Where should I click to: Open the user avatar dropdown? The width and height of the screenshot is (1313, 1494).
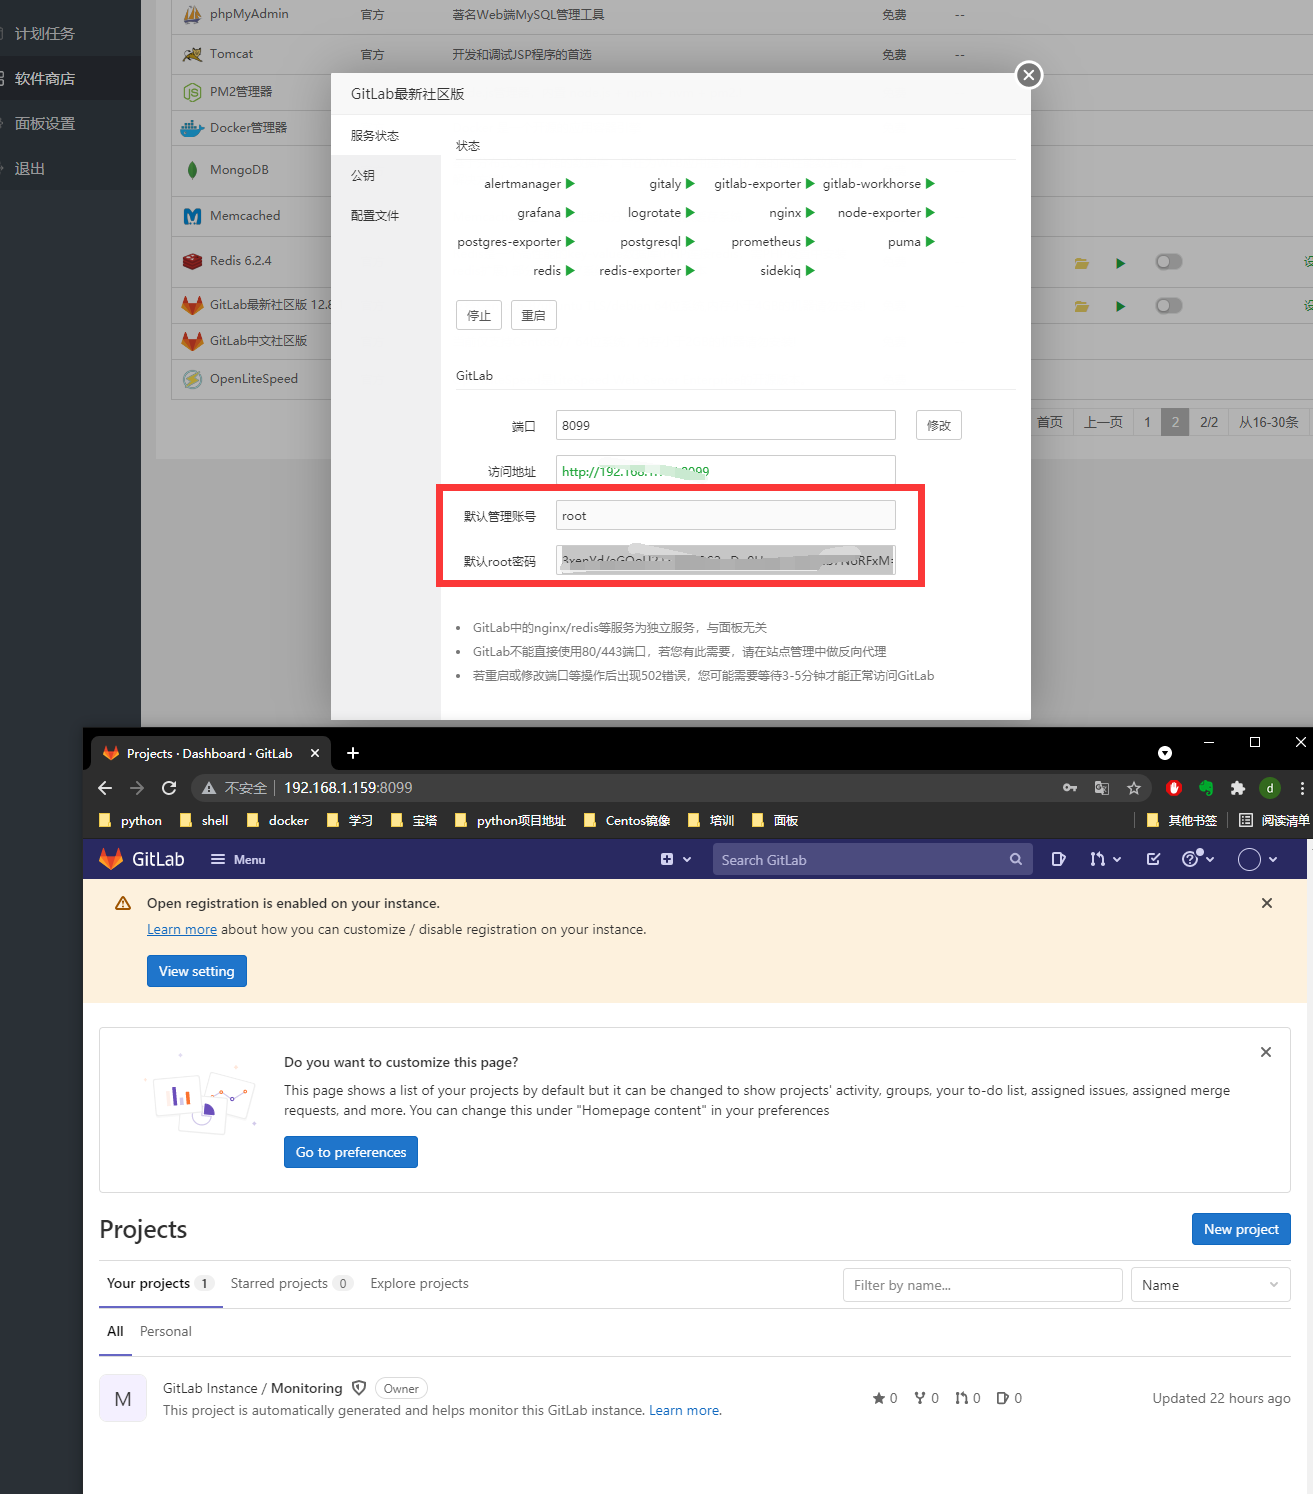[x=1258, y=860]
